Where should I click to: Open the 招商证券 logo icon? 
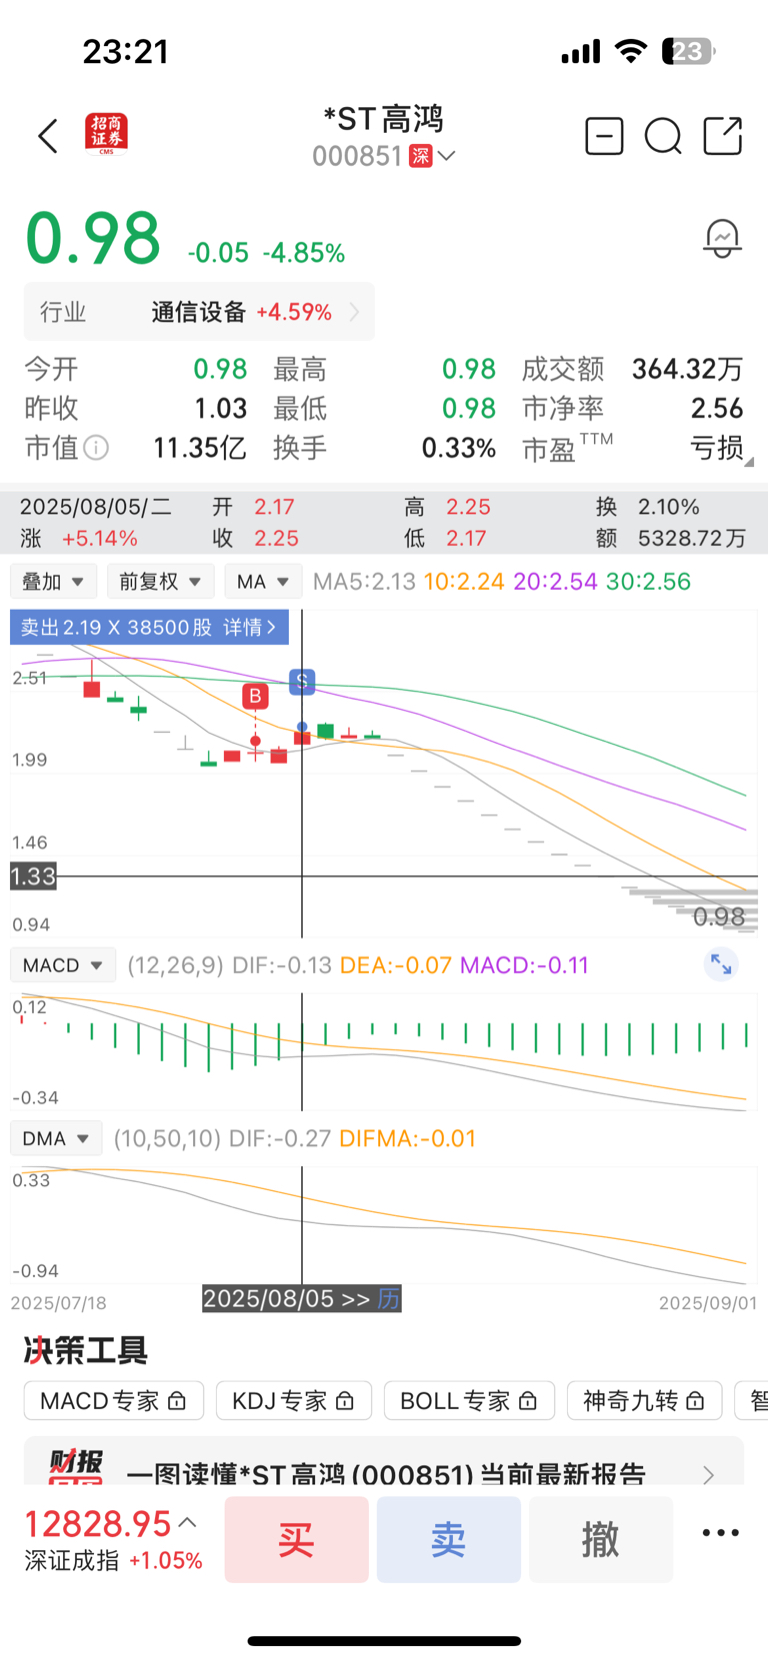106,134
